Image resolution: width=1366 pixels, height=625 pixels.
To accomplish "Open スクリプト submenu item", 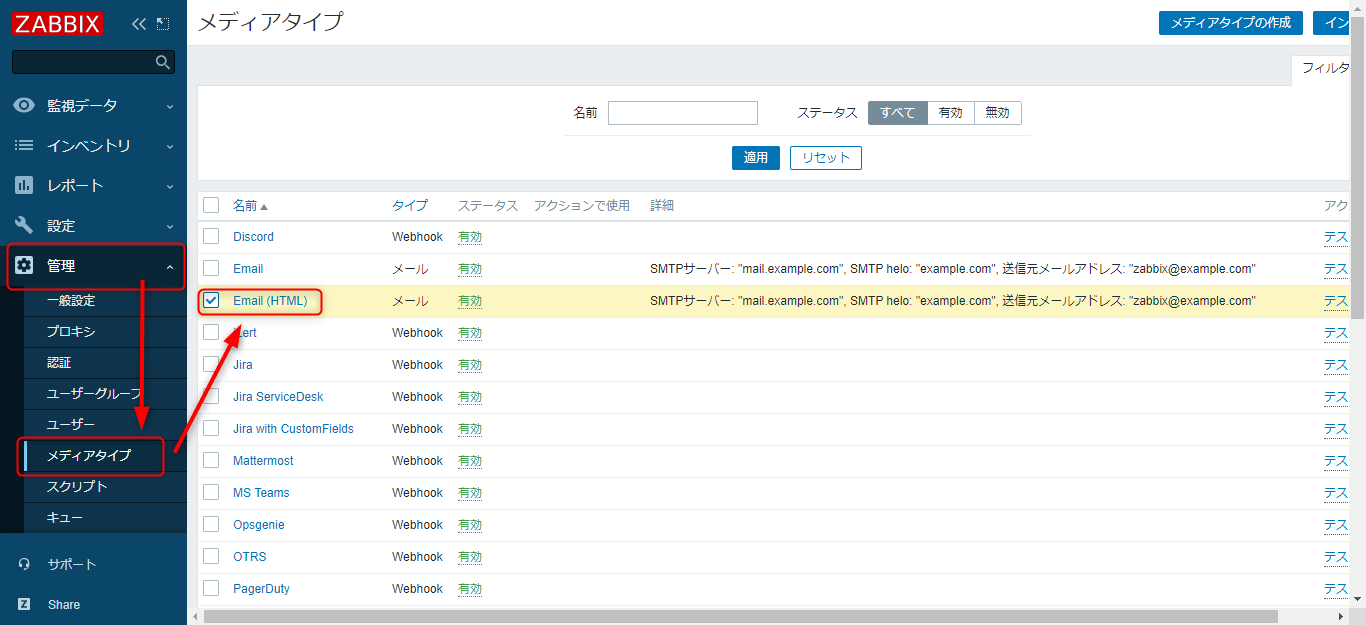I will point(105,486).
